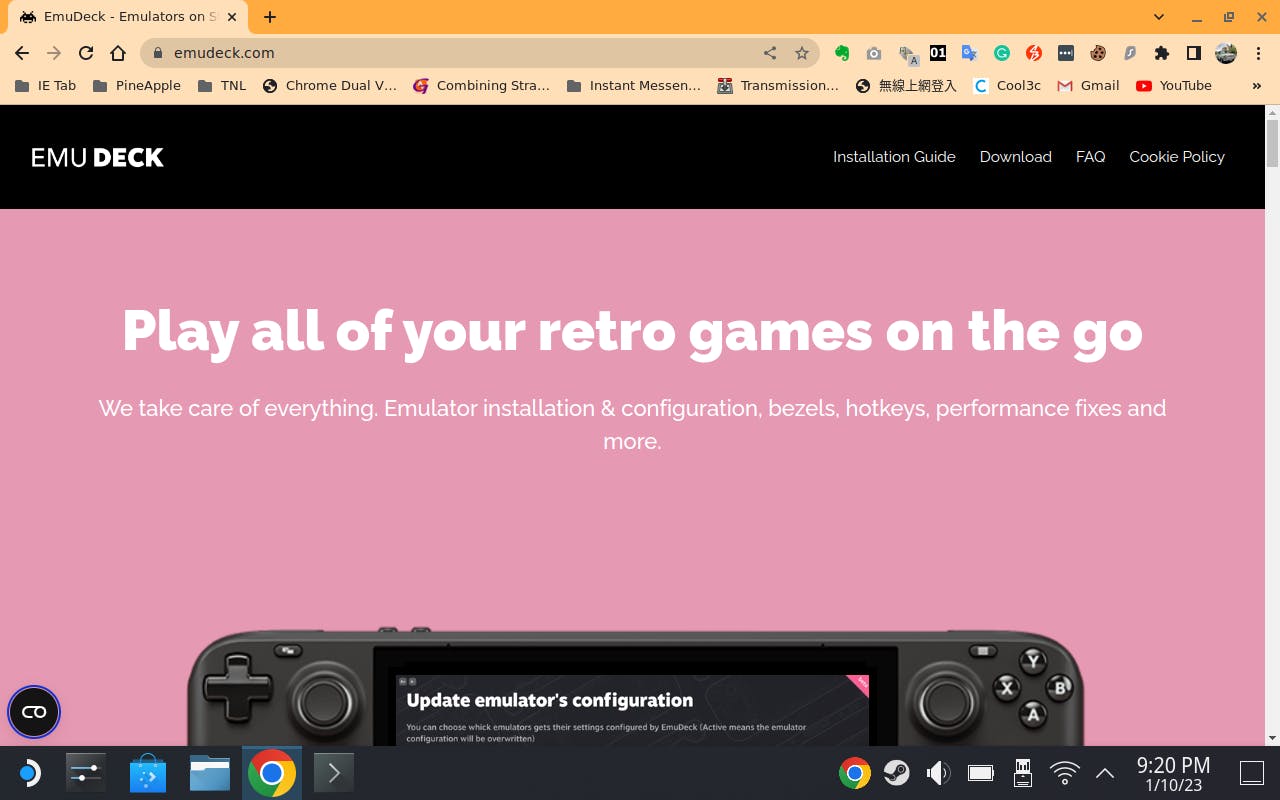The height and width of the screenshot is (800, 1280).
Task: Click the red lightning bolt extension
Action: pyautogui.click(x=1034, y=53)
